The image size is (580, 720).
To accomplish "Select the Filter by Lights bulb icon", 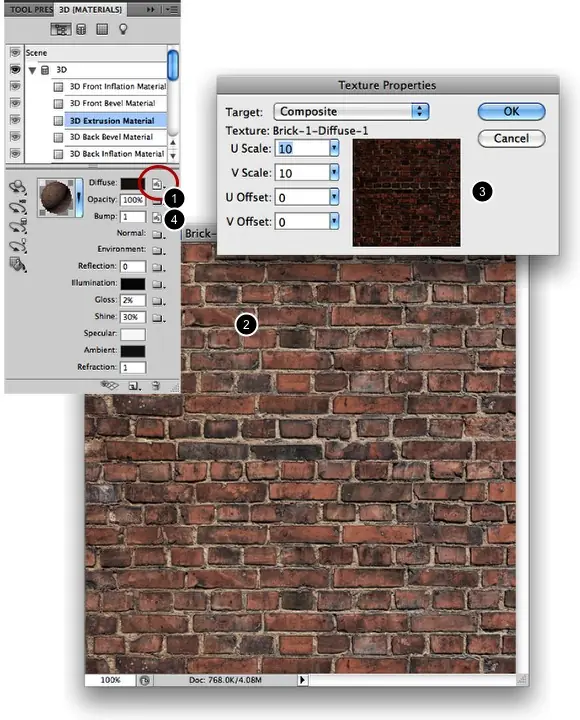I will coord(123,29).
